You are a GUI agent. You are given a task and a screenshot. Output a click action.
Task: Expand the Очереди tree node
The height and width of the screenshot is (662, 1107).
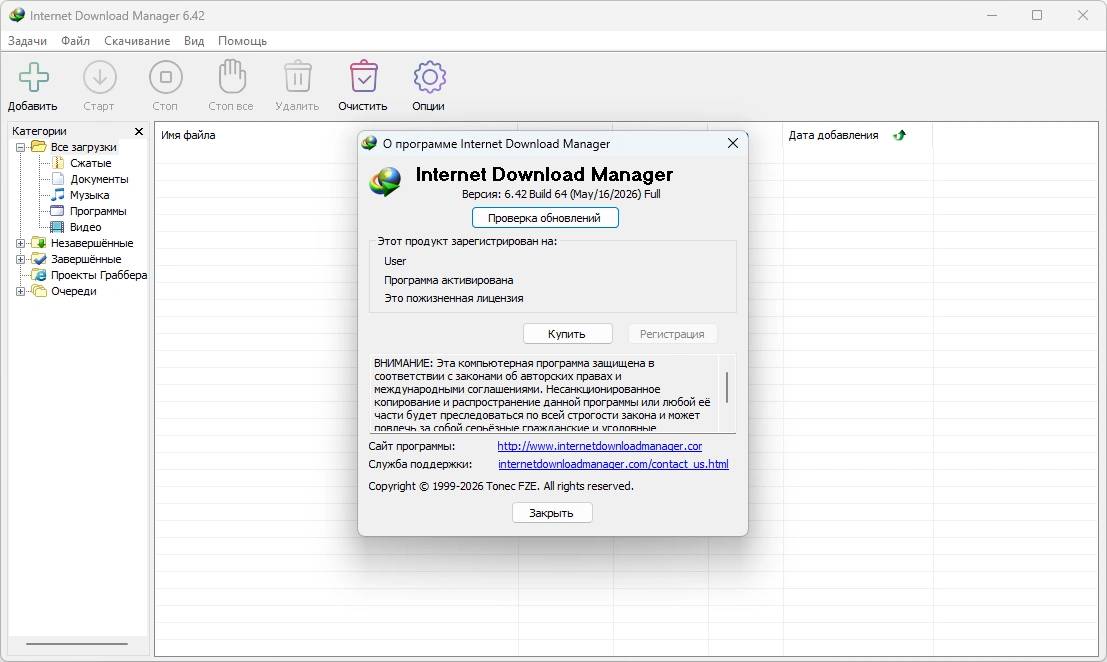tap(20, 291)
